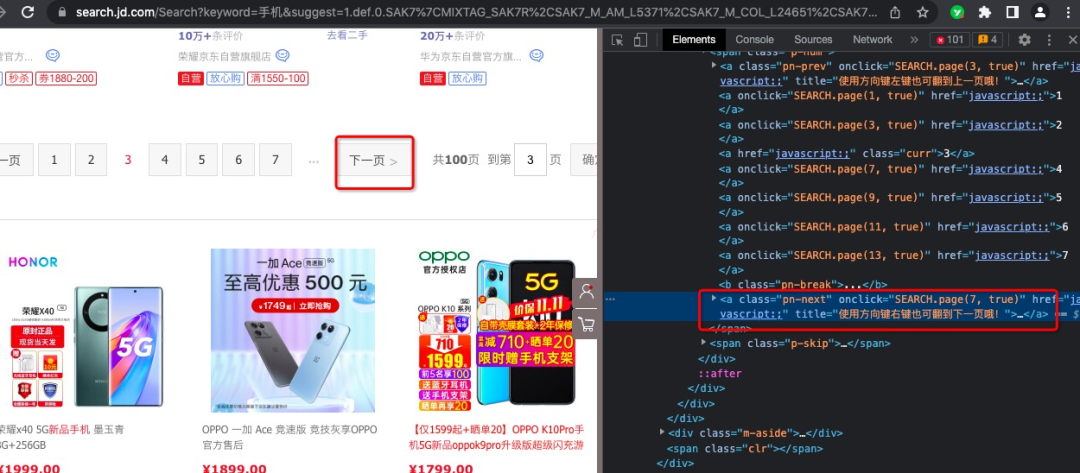Image resolution: width=1080 pixels, height=473 pixels.
Task: Click chat icon next to 荣耀京东自营旗舰店
Action: [282, 56]
